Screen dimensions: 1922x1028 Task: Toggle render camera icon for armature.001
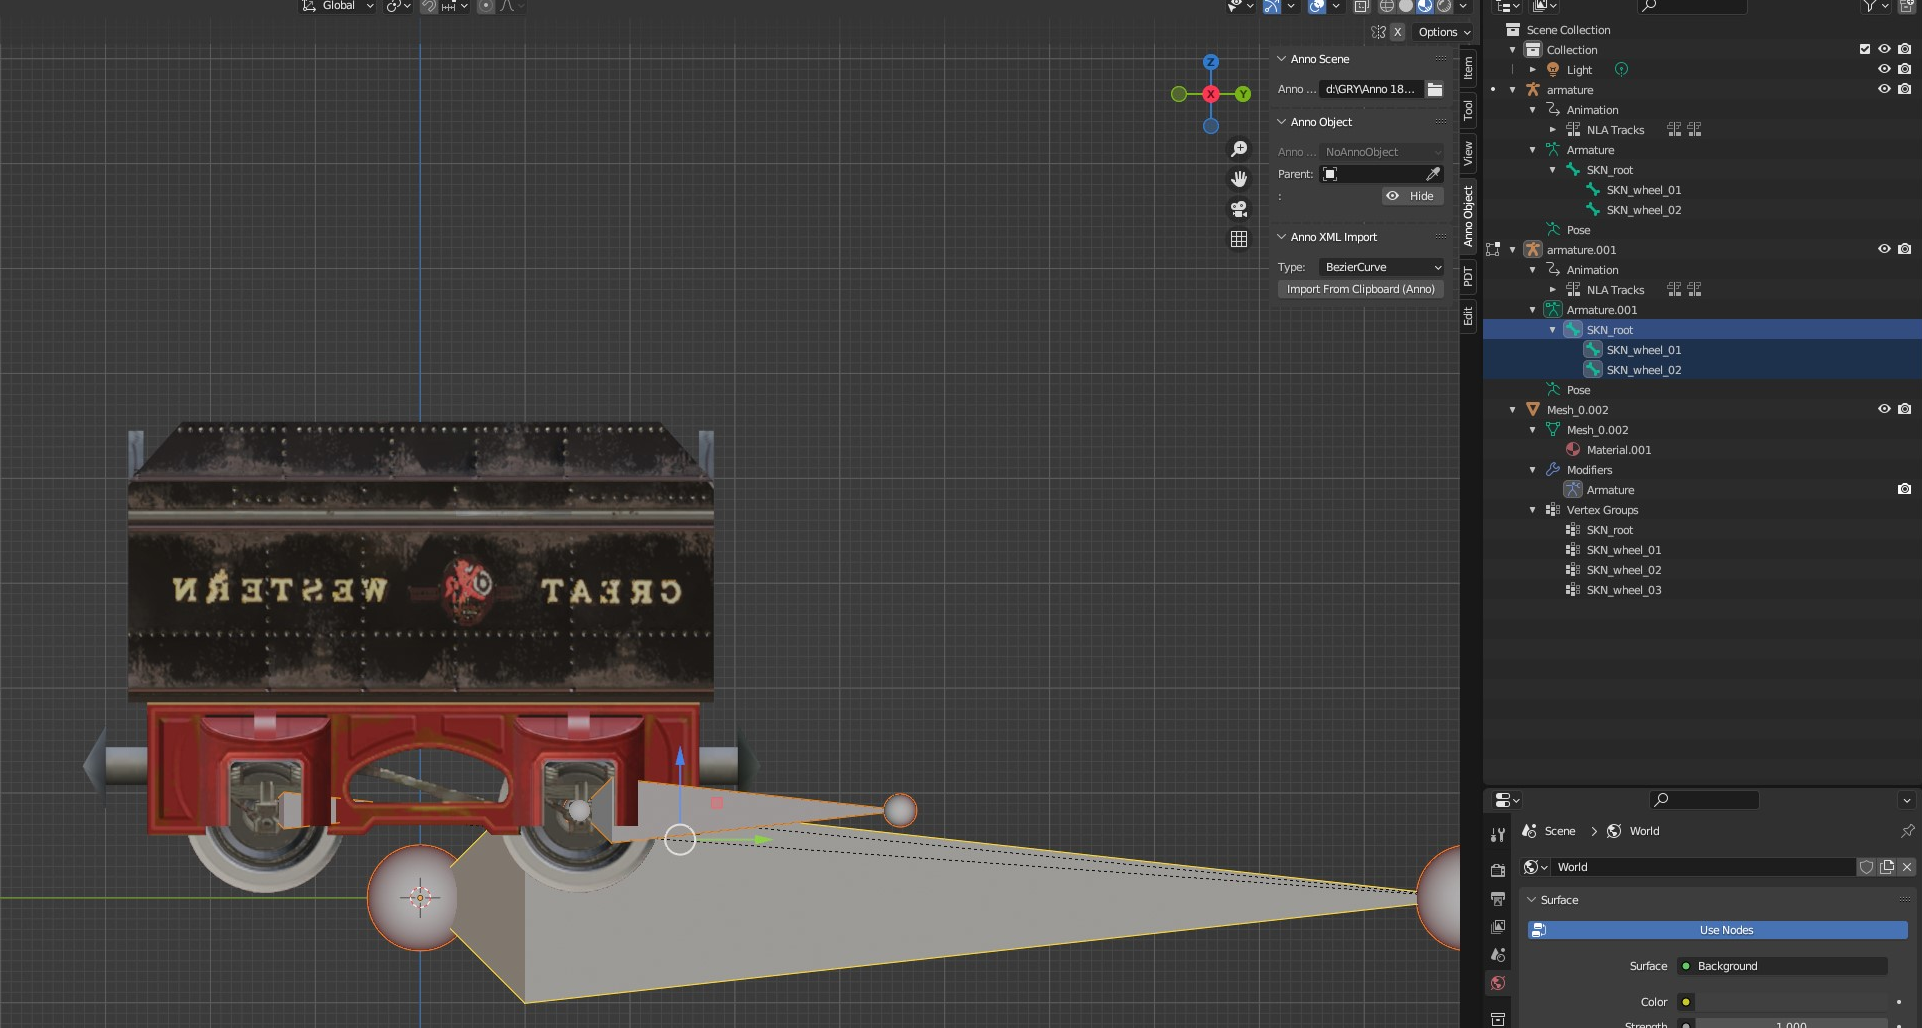pyautogui.click(x=1904, y=249)
